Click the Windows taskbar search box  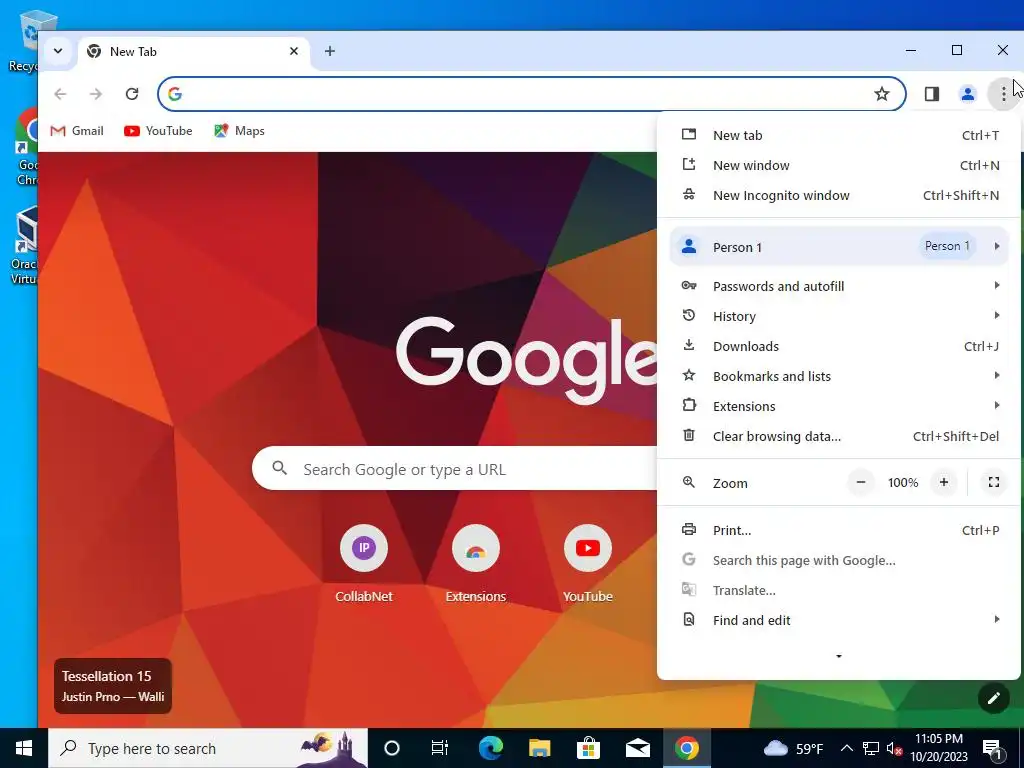pyautogui.click(x=208, y=748)
